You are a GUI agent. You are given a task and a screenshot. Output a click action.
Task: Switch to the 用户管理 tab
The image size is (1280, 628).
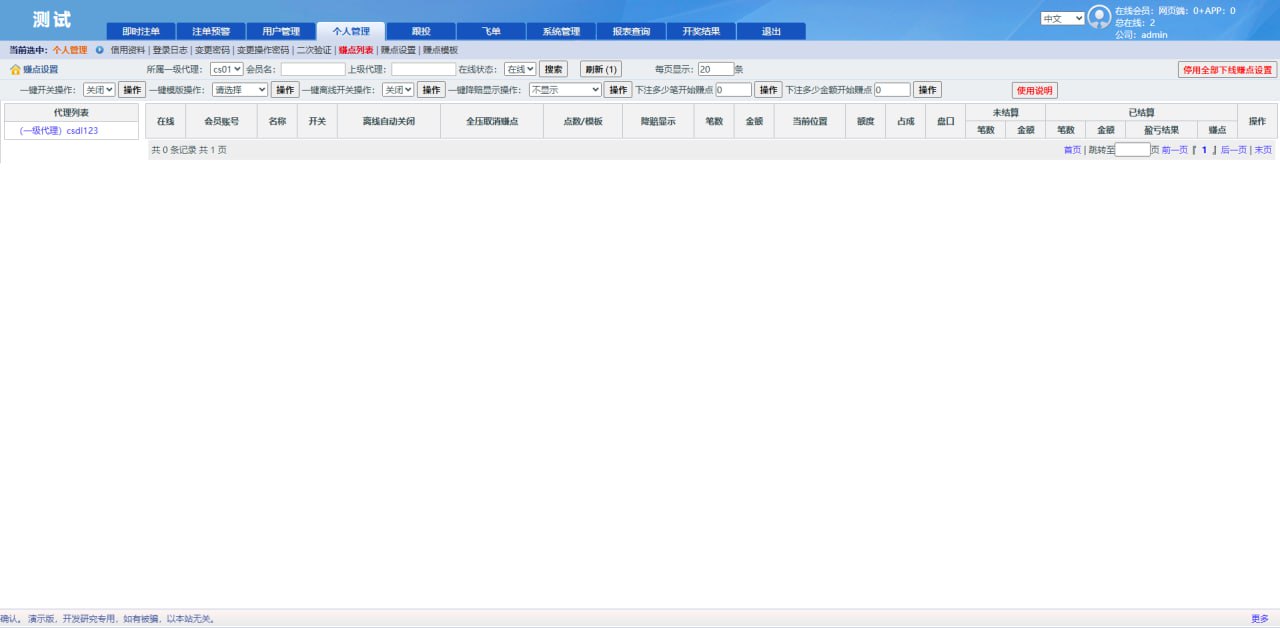click(x=280, y=31)
